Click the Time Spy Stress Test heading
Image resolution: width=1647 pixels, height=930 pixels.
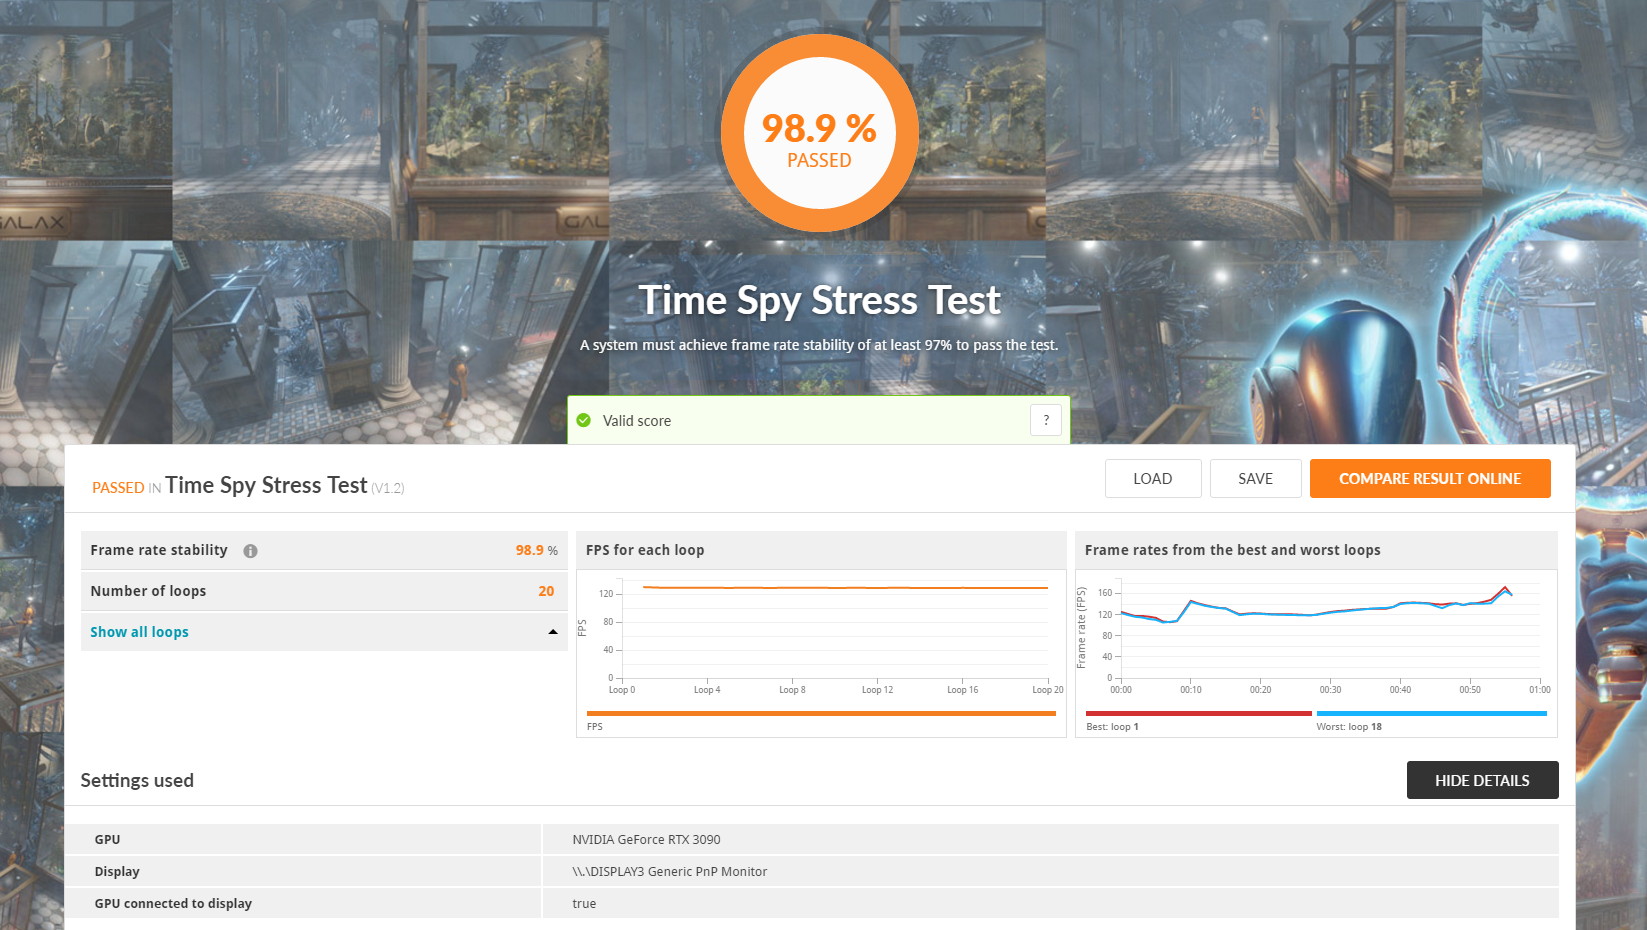(819, 300)
